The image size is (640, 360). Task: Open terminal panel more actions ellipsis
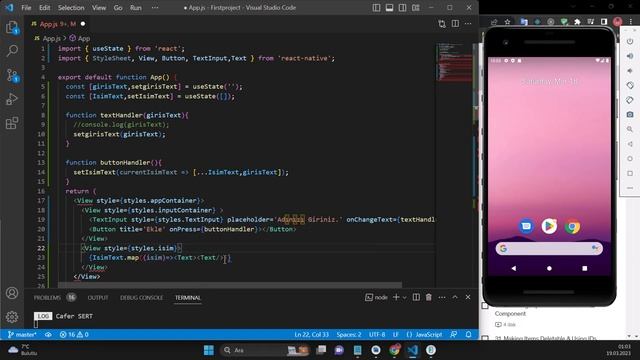(442, 297)
